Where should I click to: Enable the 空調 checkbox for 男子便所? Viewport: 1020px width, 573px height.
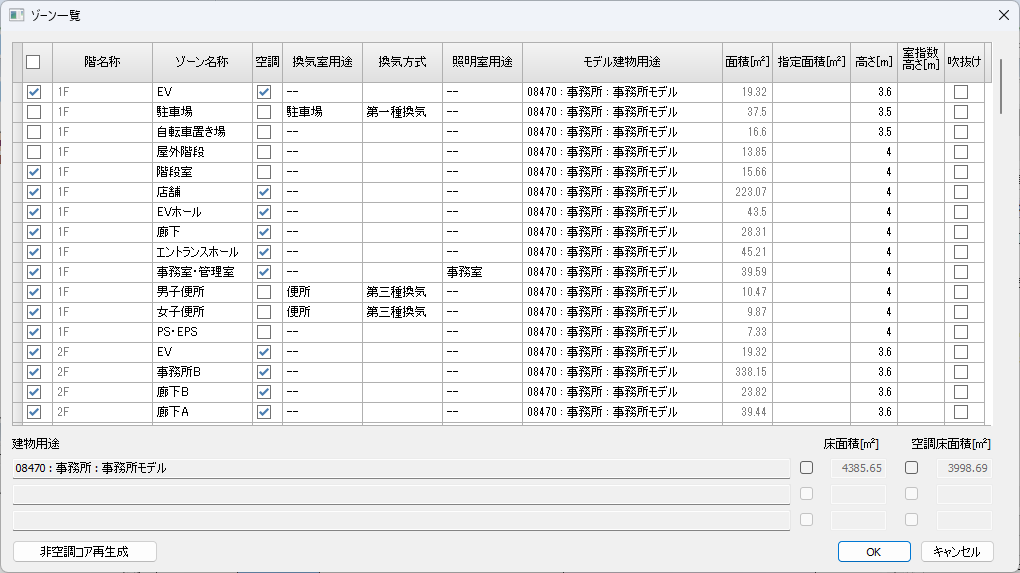pos(264,292)
